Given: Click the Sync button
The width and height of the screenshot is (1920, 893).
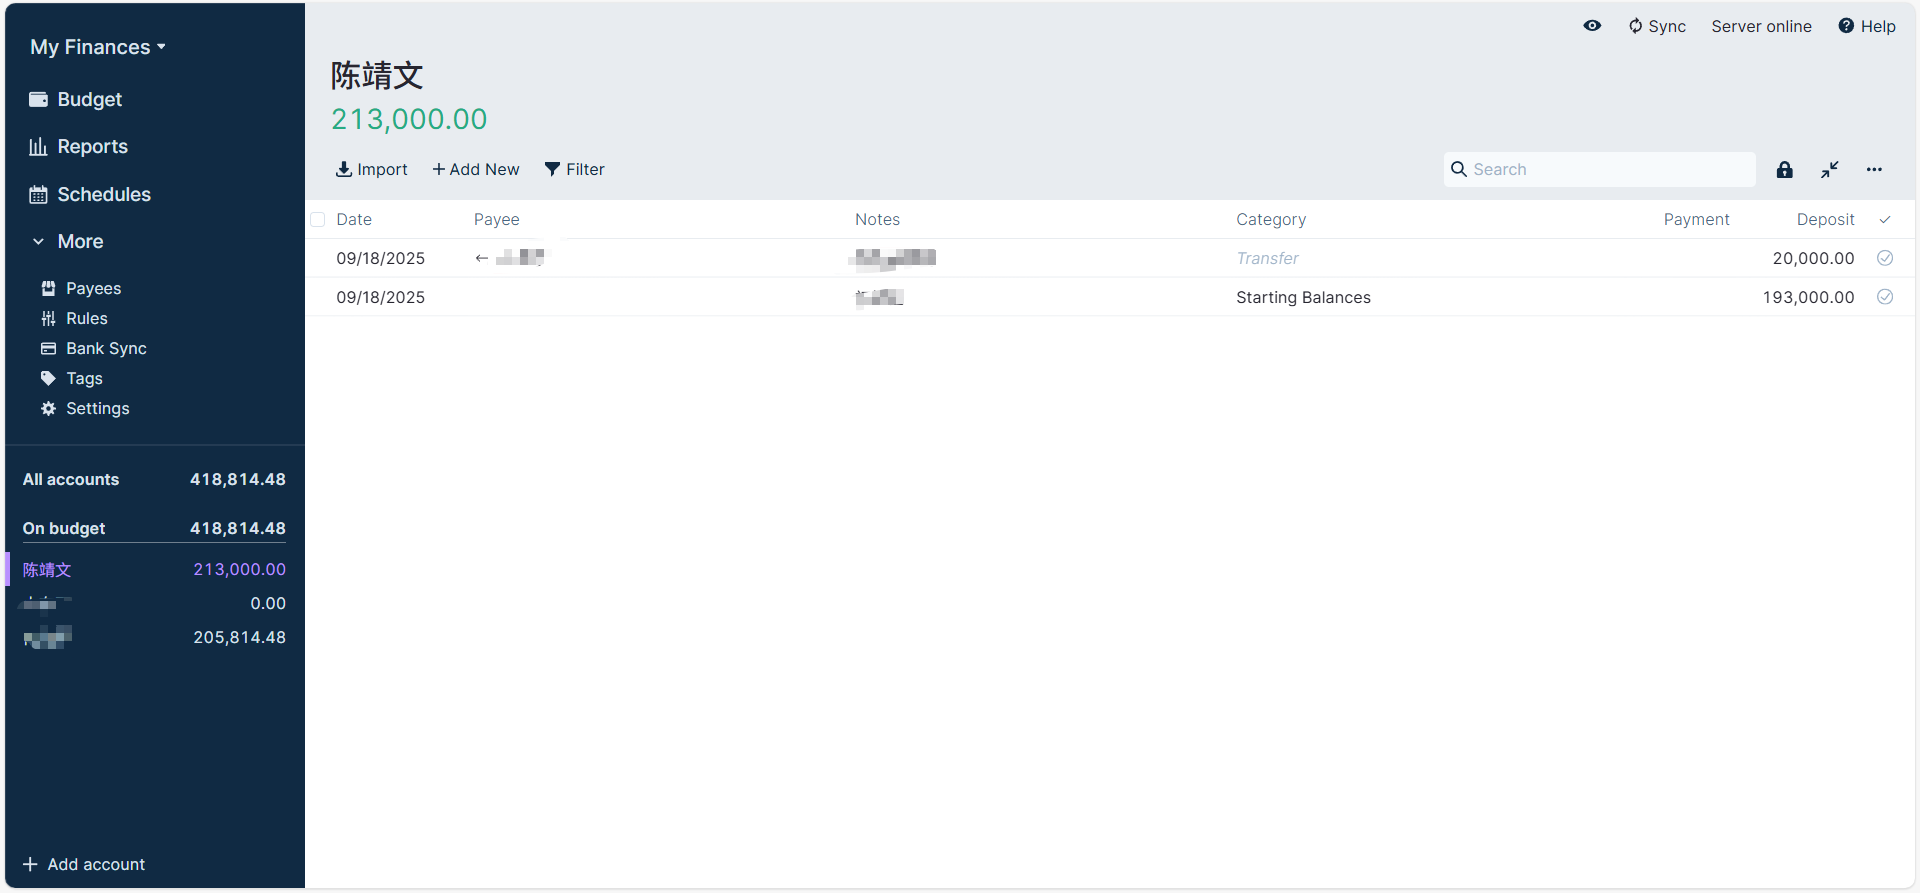Looking at the screenshot, I should (1657, 26).
